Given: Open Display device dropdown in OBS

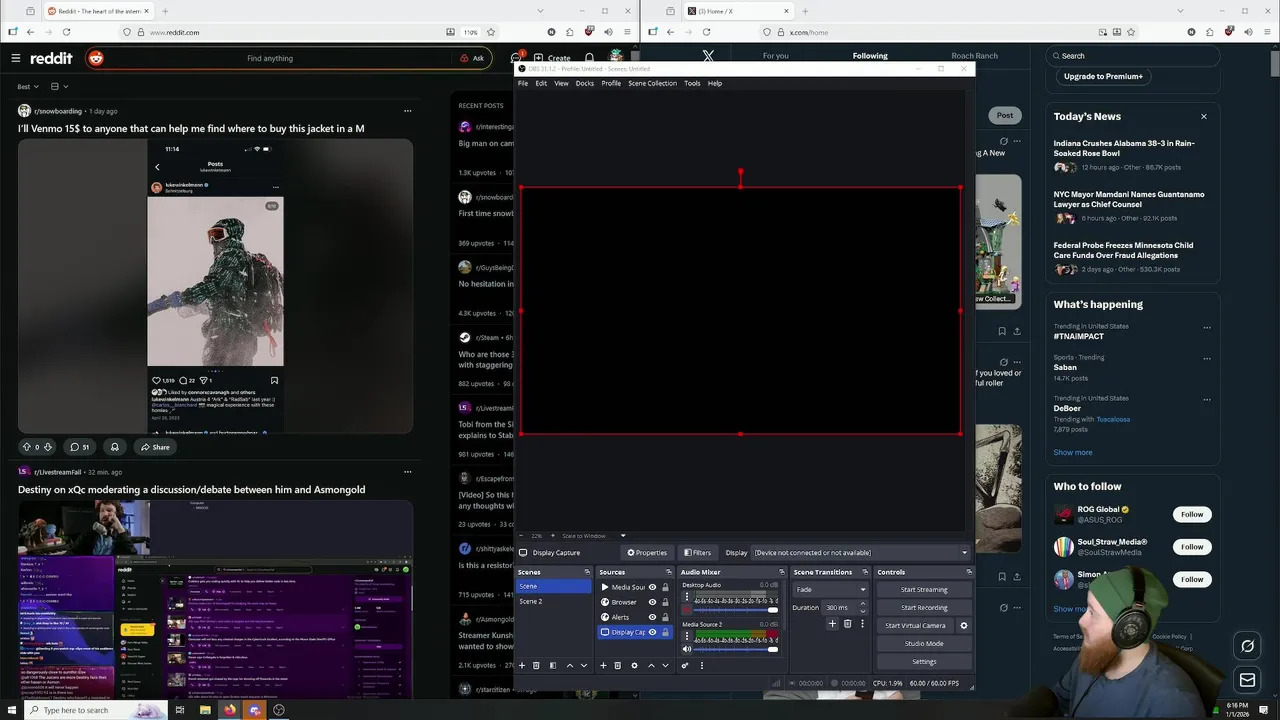Looking at the screenshot, I should [x=861, y=552].
